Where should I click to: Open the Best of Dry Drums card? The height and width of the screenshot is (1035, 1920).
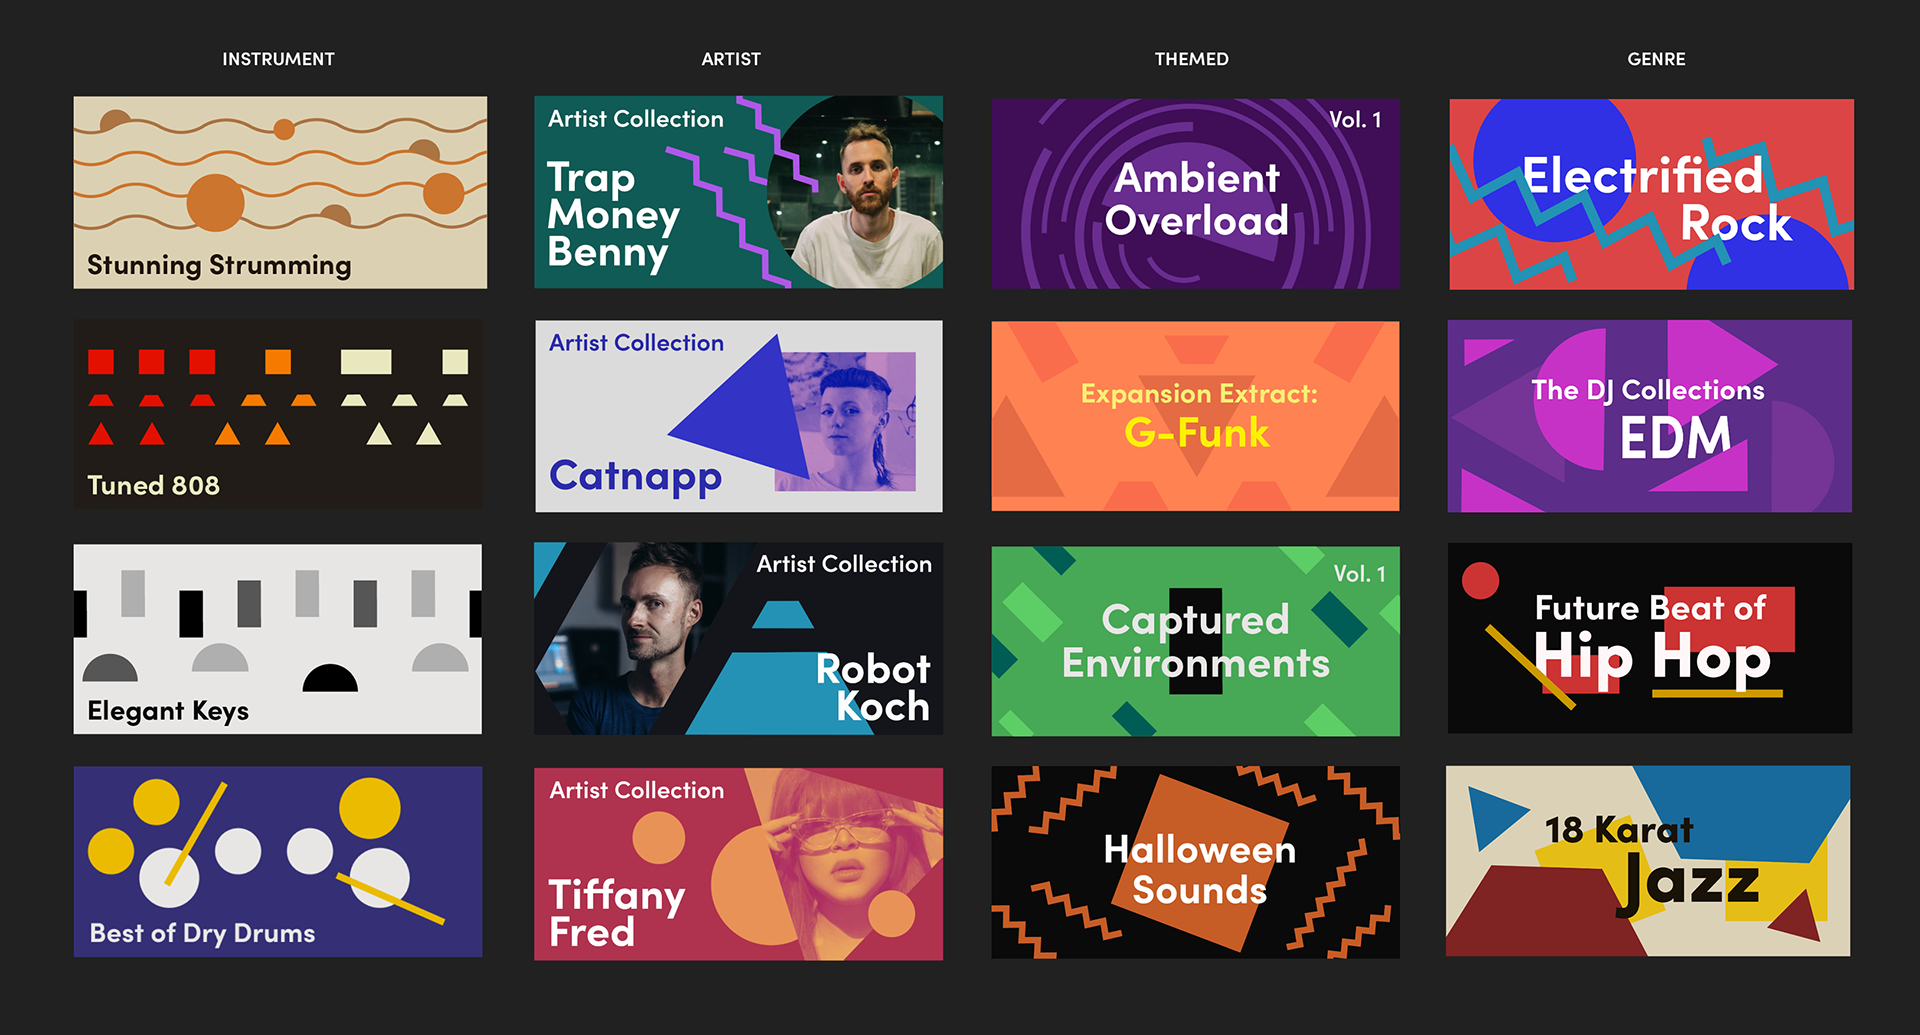tap(278, 862)
